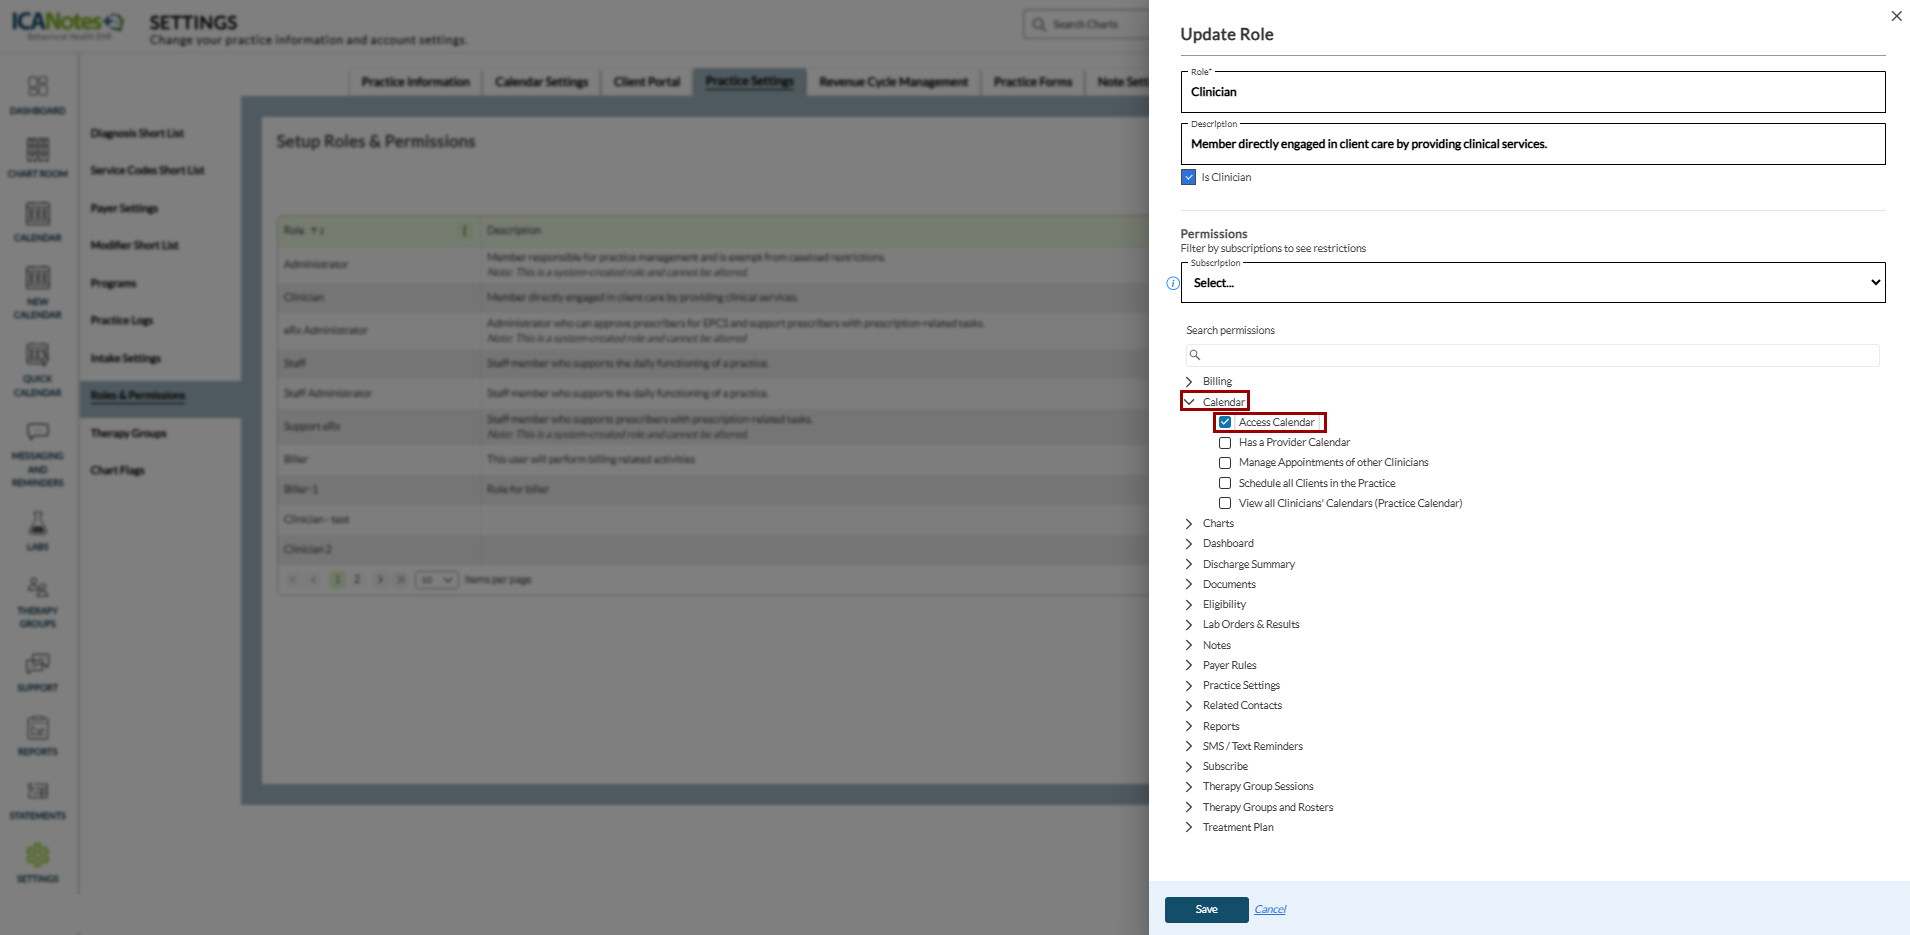The width and height of the screenshot is (1910, 935).
Task: Check Schedule all Clients in the Practice
Action: tap(1225, 483)
